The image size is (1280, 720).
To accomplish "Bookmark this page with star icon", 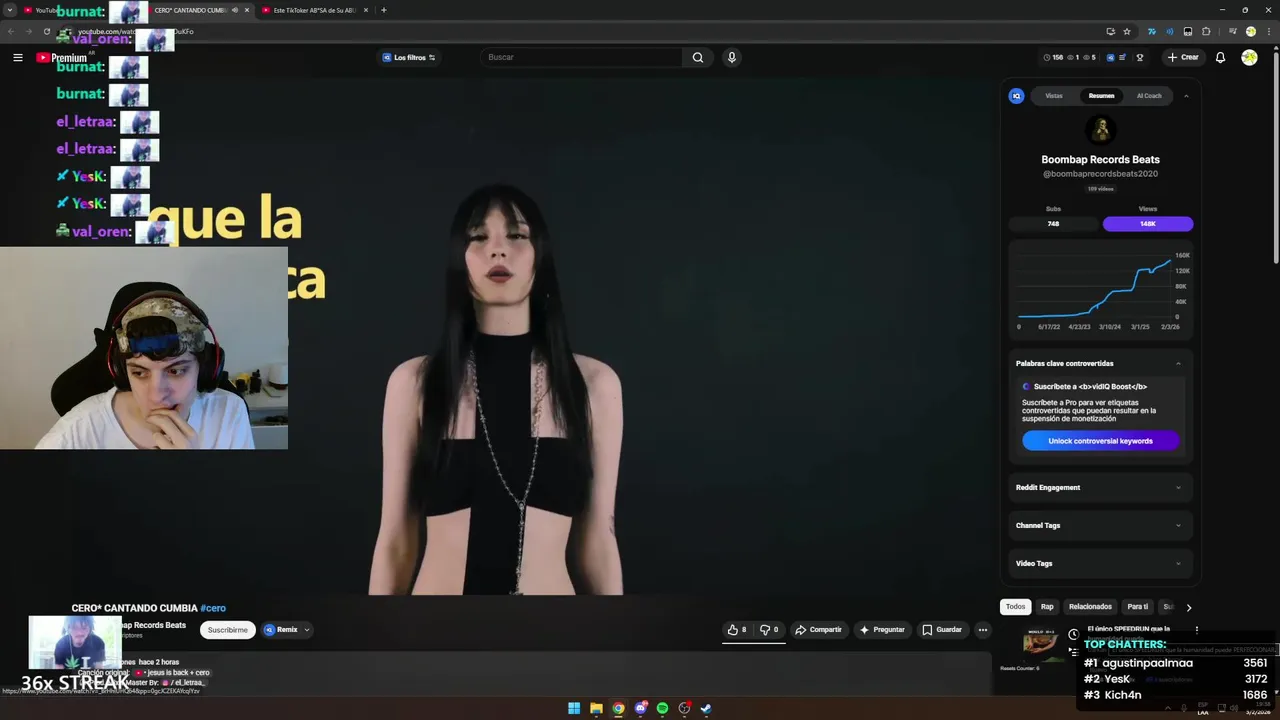I will [x=1127, y=31].
